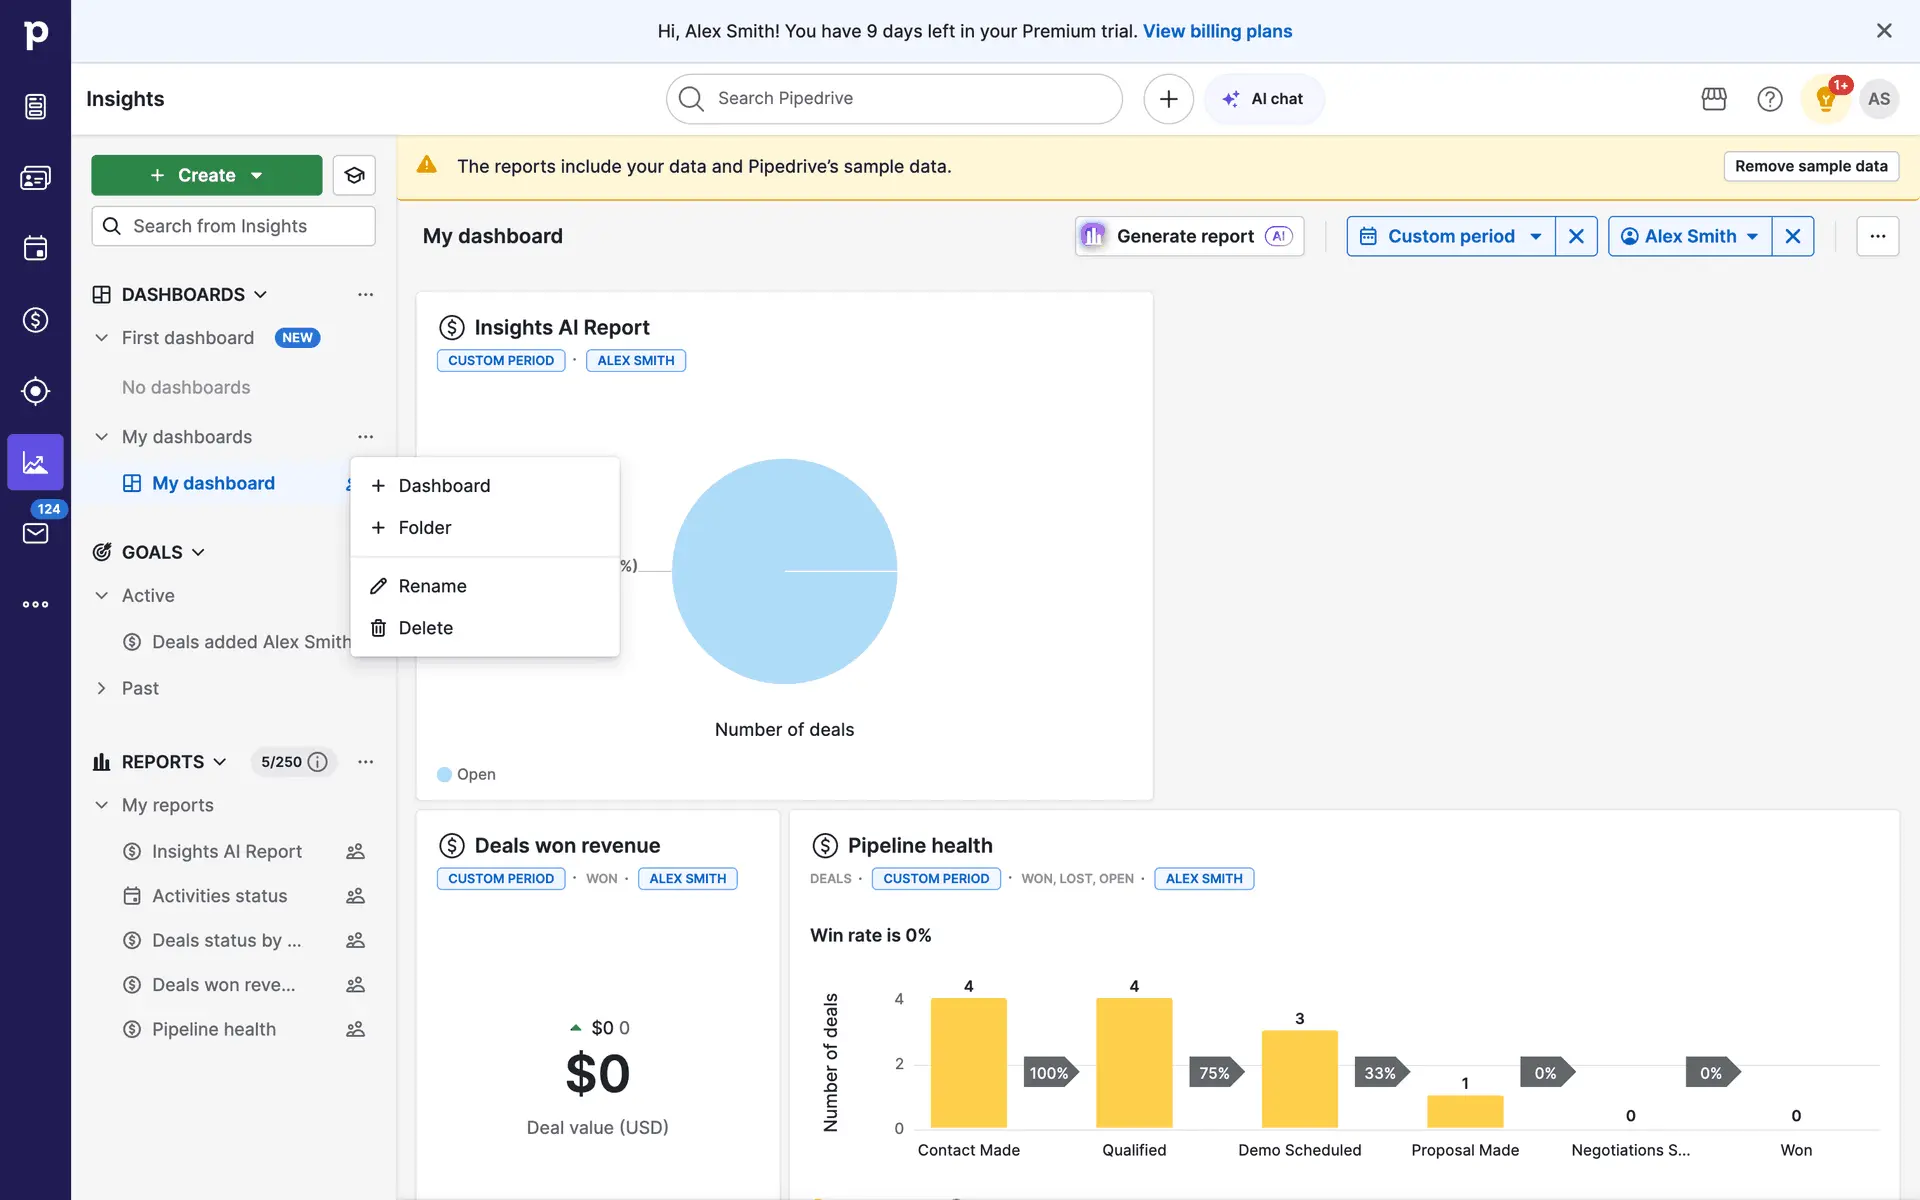This screenshot has height=1200, width=1920.
Task: Open the Create dropdown arrow
Action: (257, 175)
